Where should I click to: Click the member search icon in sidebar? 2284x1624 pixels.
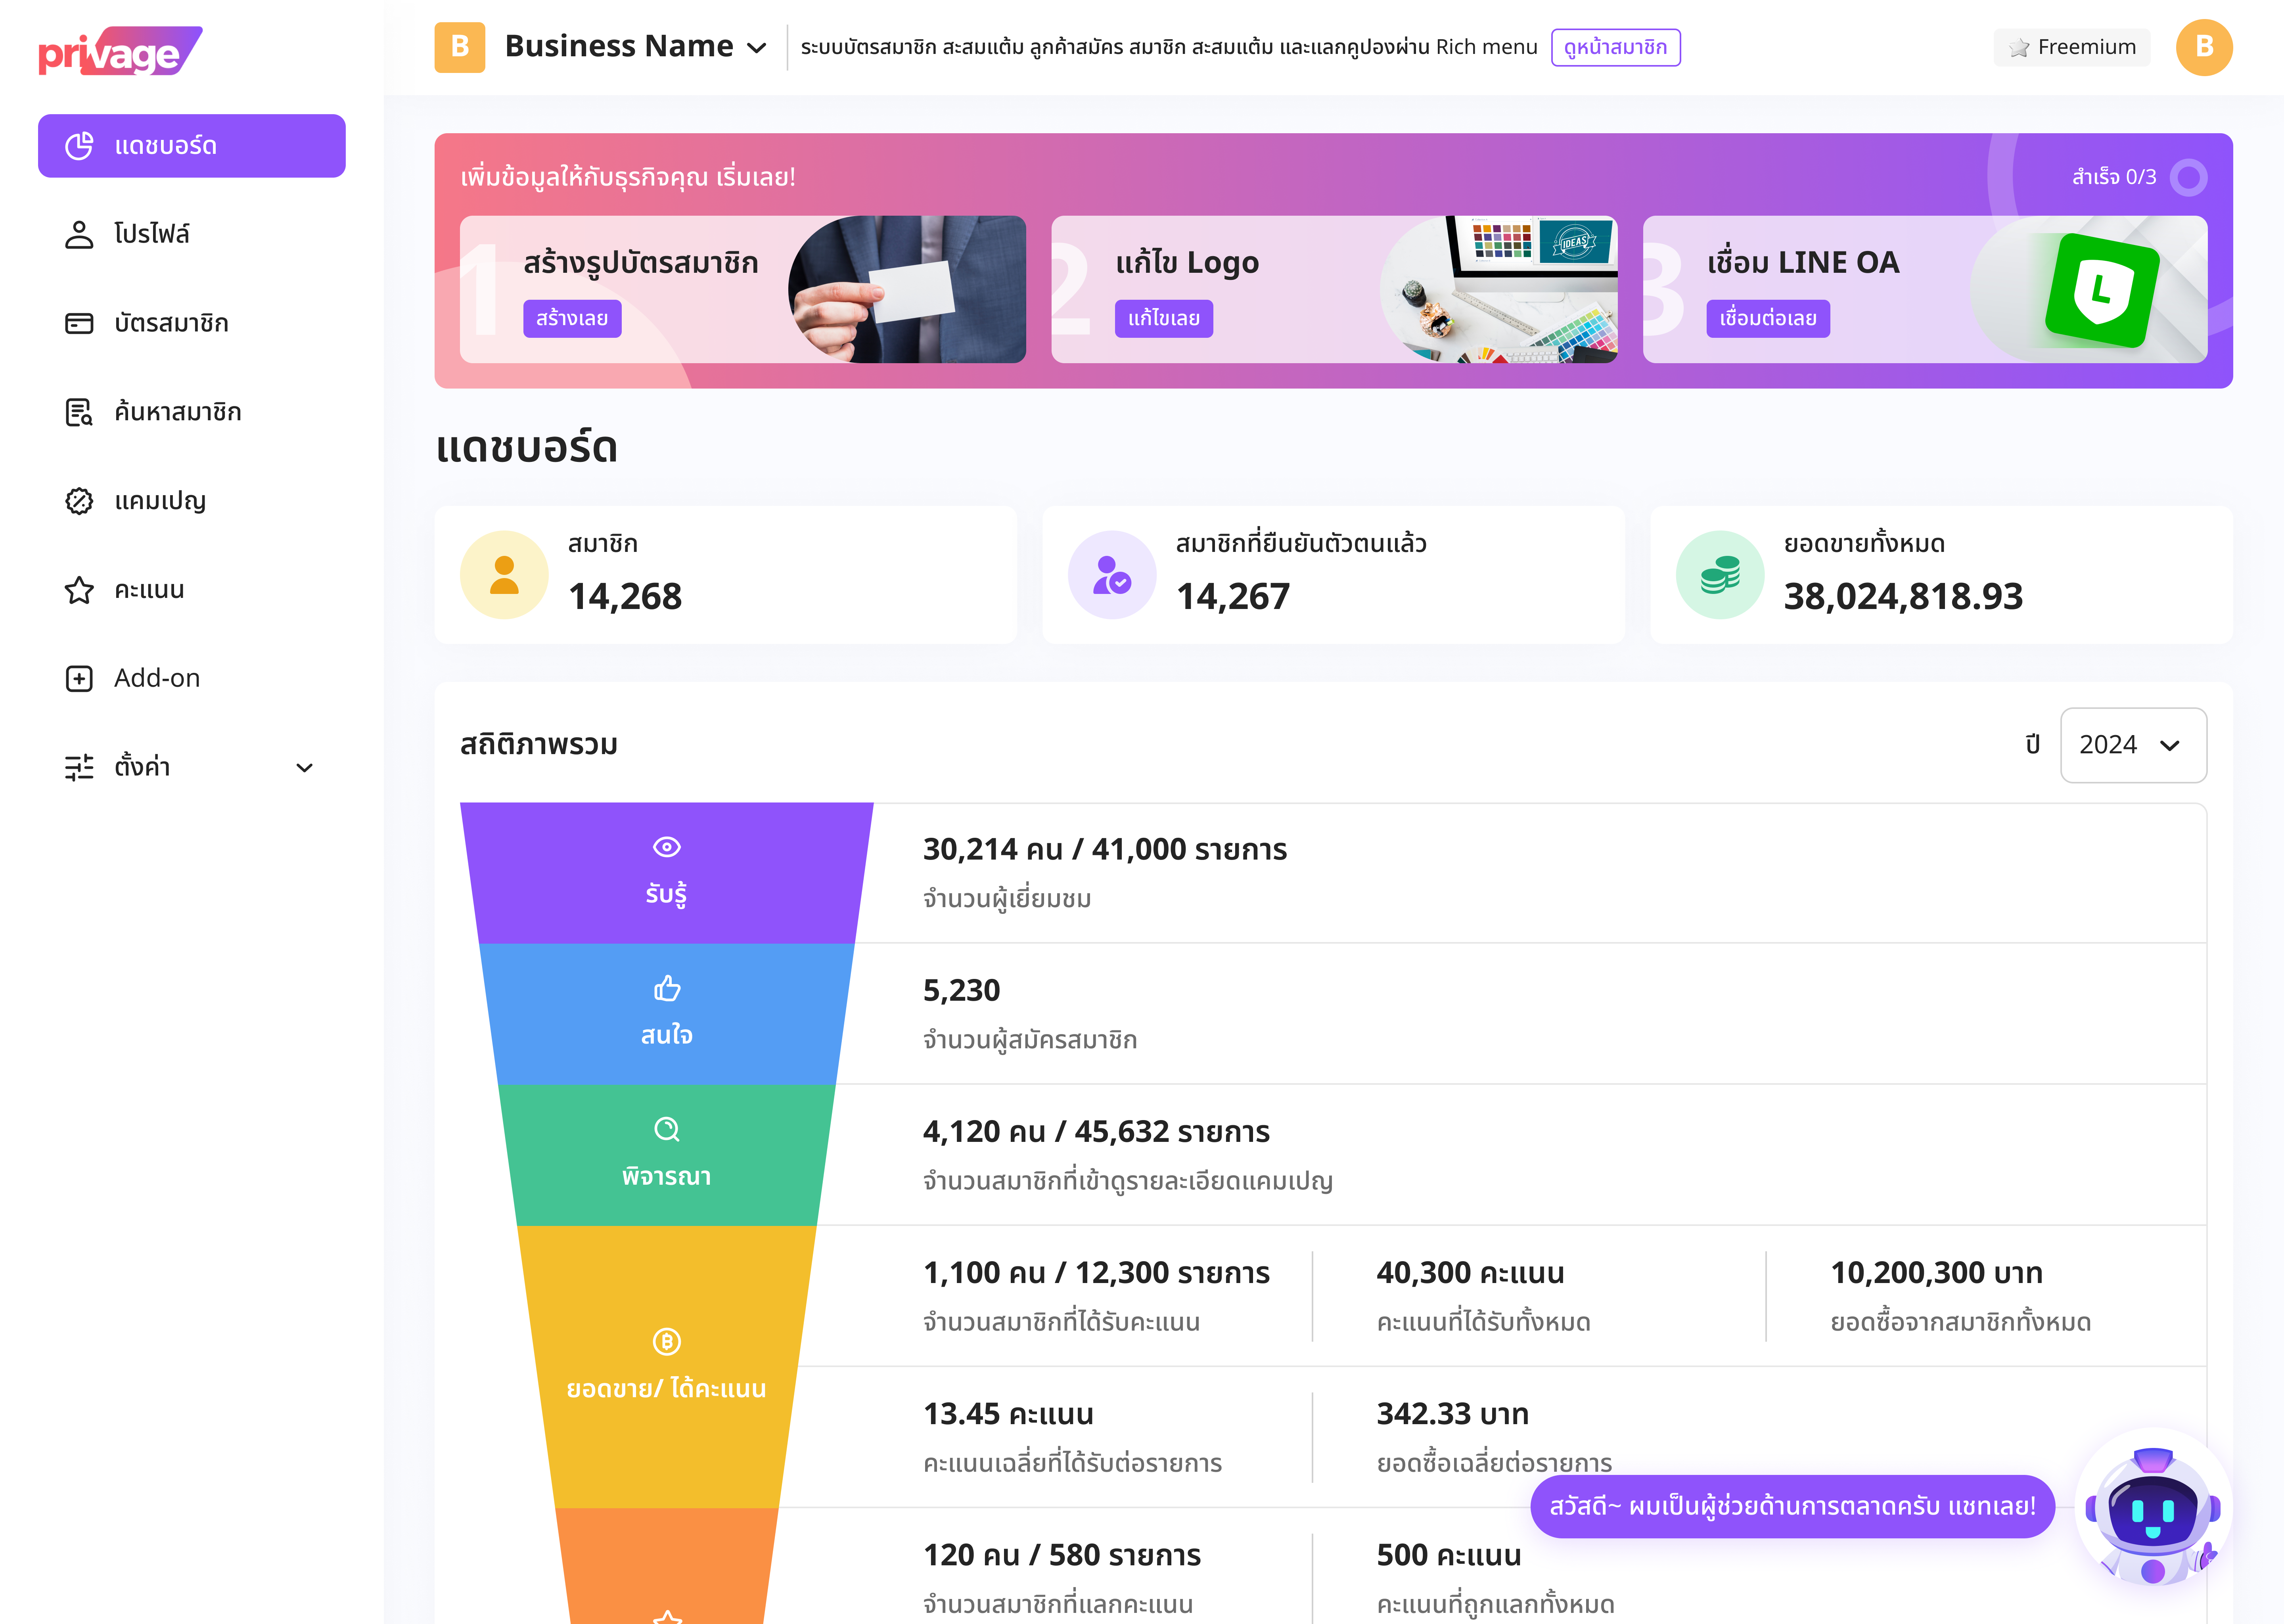(x=79, y=412)
